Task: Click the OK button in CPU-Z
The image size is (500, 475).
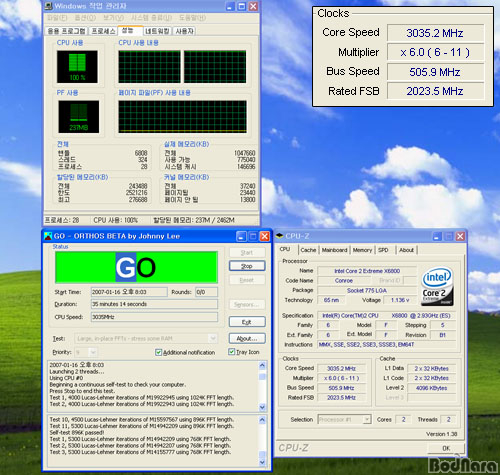Action: pos(446,448)
